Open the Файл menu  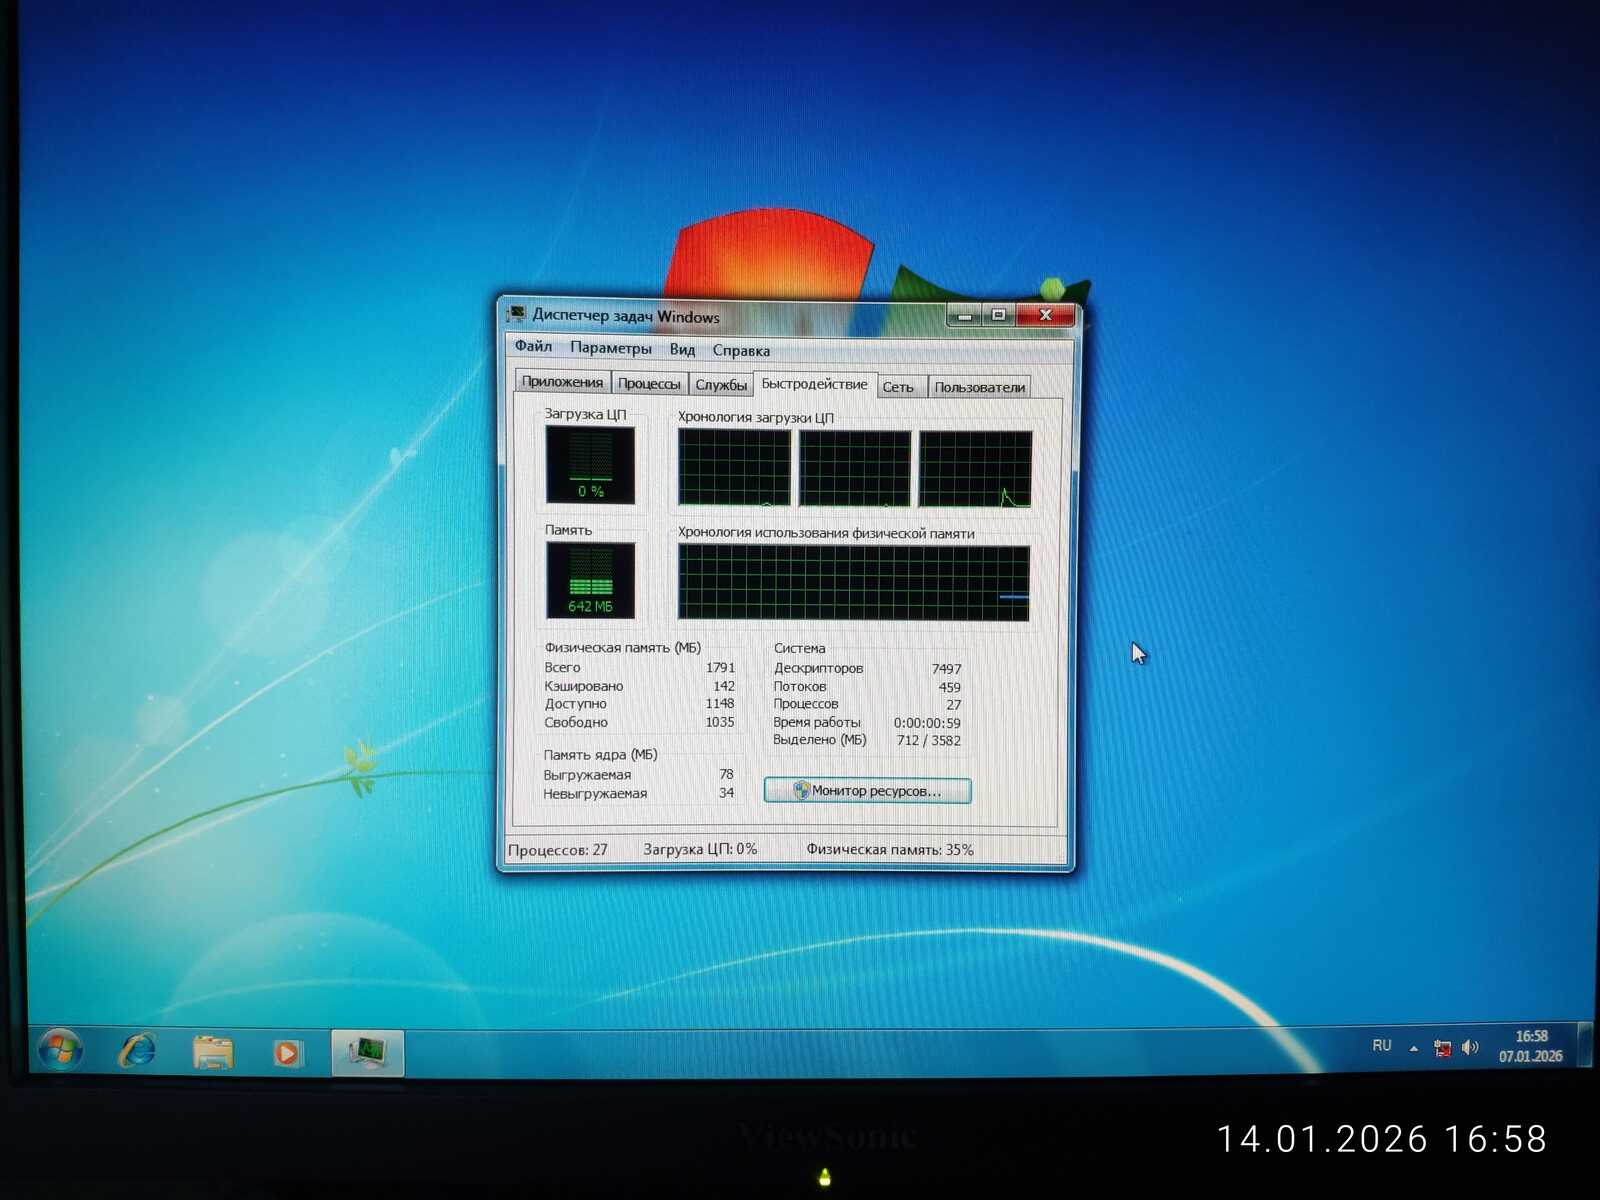pyautogui.click(x=533, y=346)
